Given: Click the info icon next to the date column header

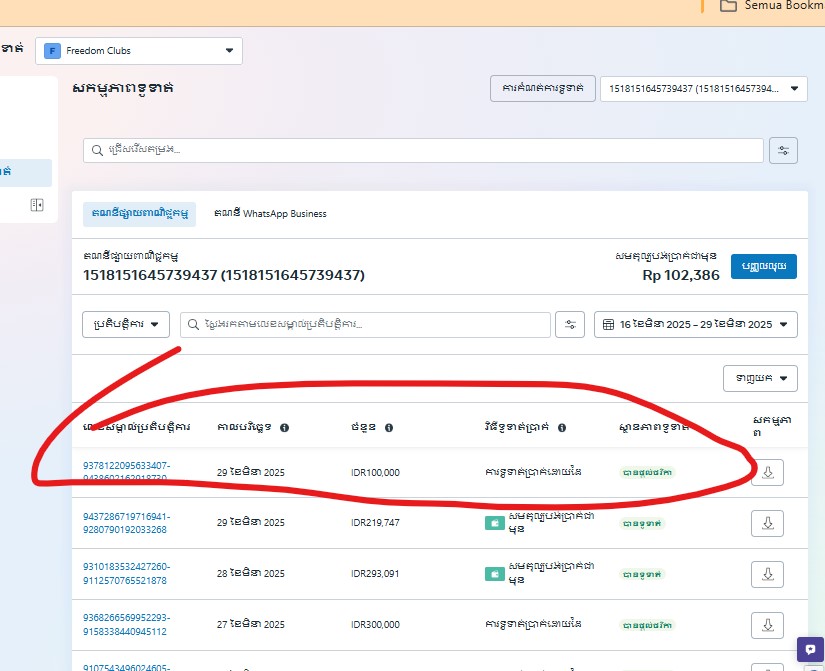Looking at the screenshot, I should coord(284,427).
